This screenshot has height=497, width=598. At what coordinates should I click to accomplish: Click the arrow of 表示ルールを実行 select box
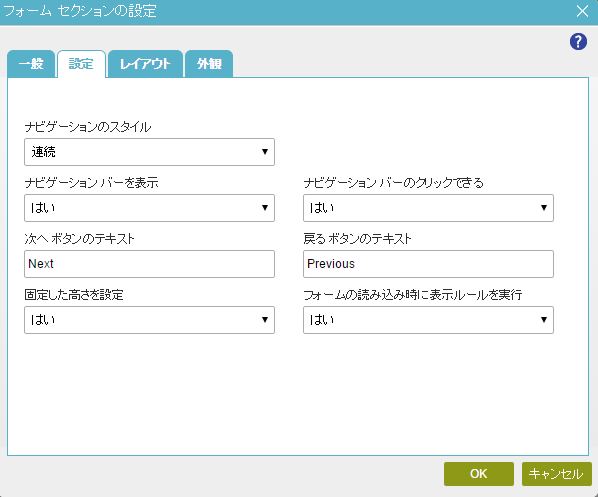click(544, 320)
